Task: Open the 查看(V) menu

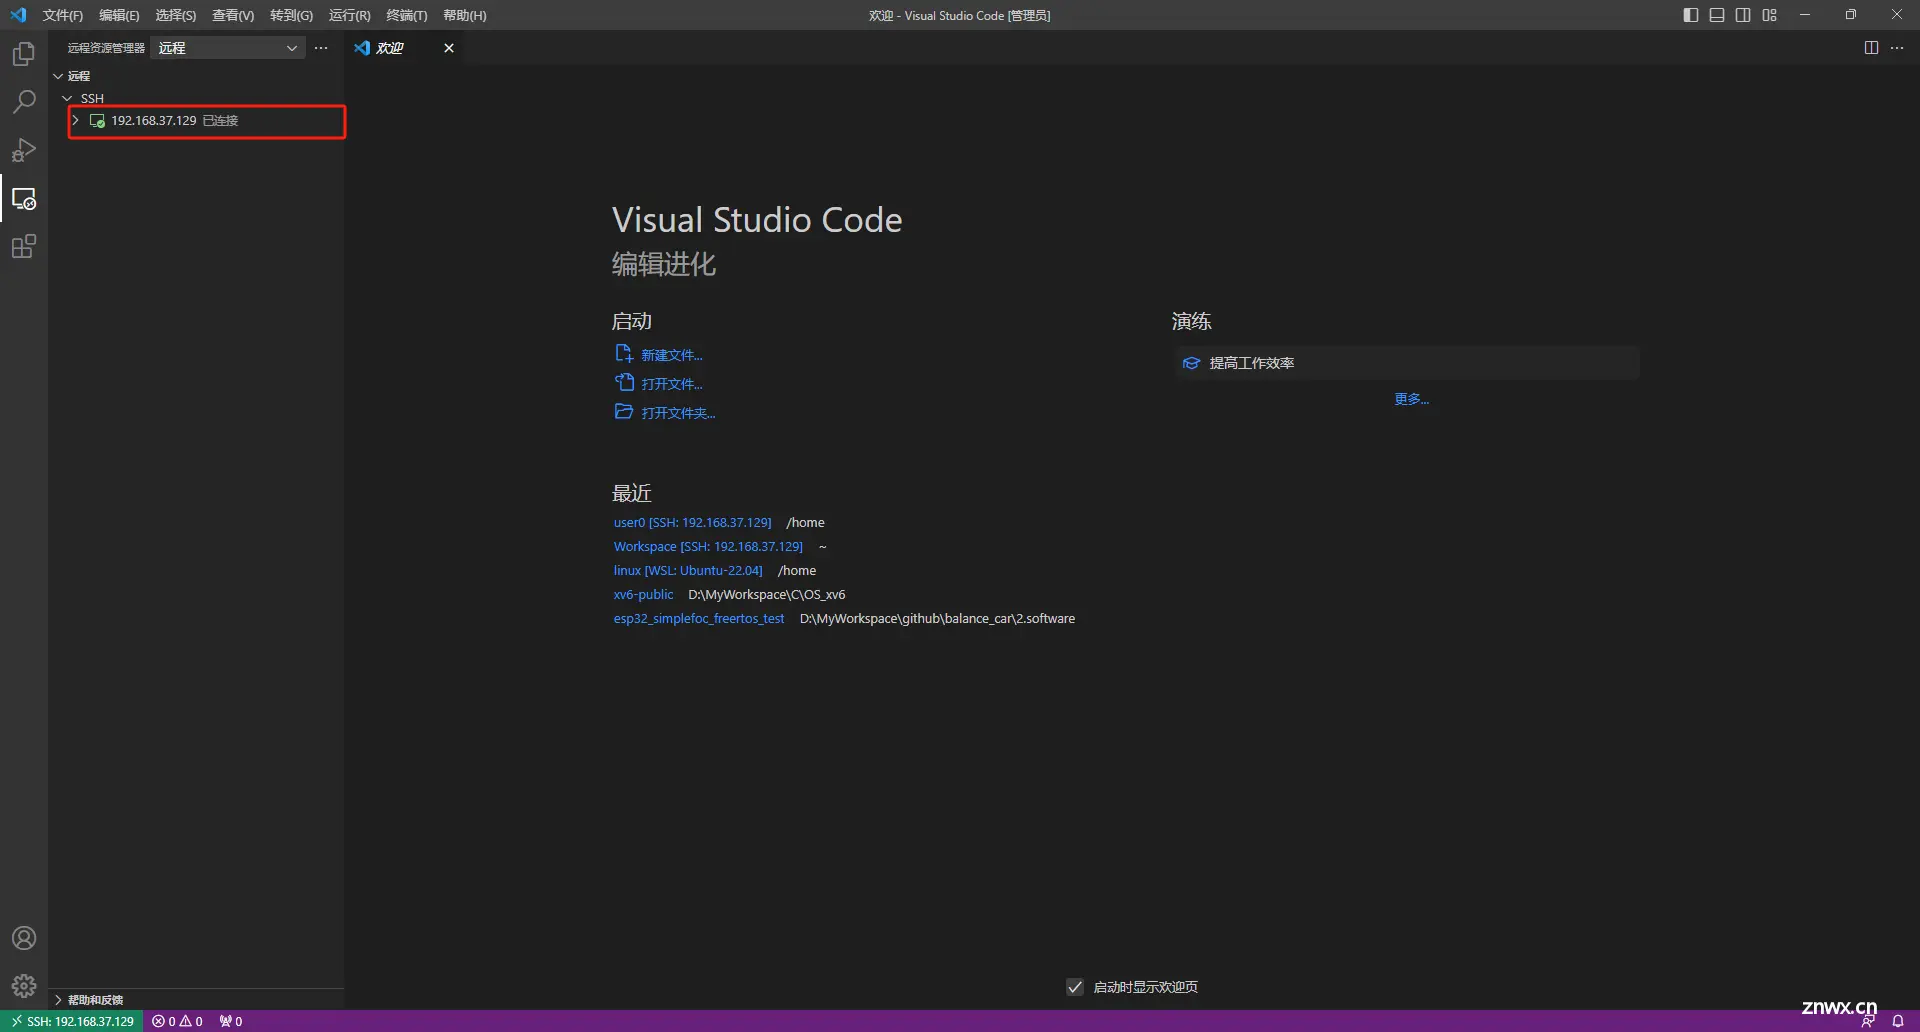Action: [233, 15]
